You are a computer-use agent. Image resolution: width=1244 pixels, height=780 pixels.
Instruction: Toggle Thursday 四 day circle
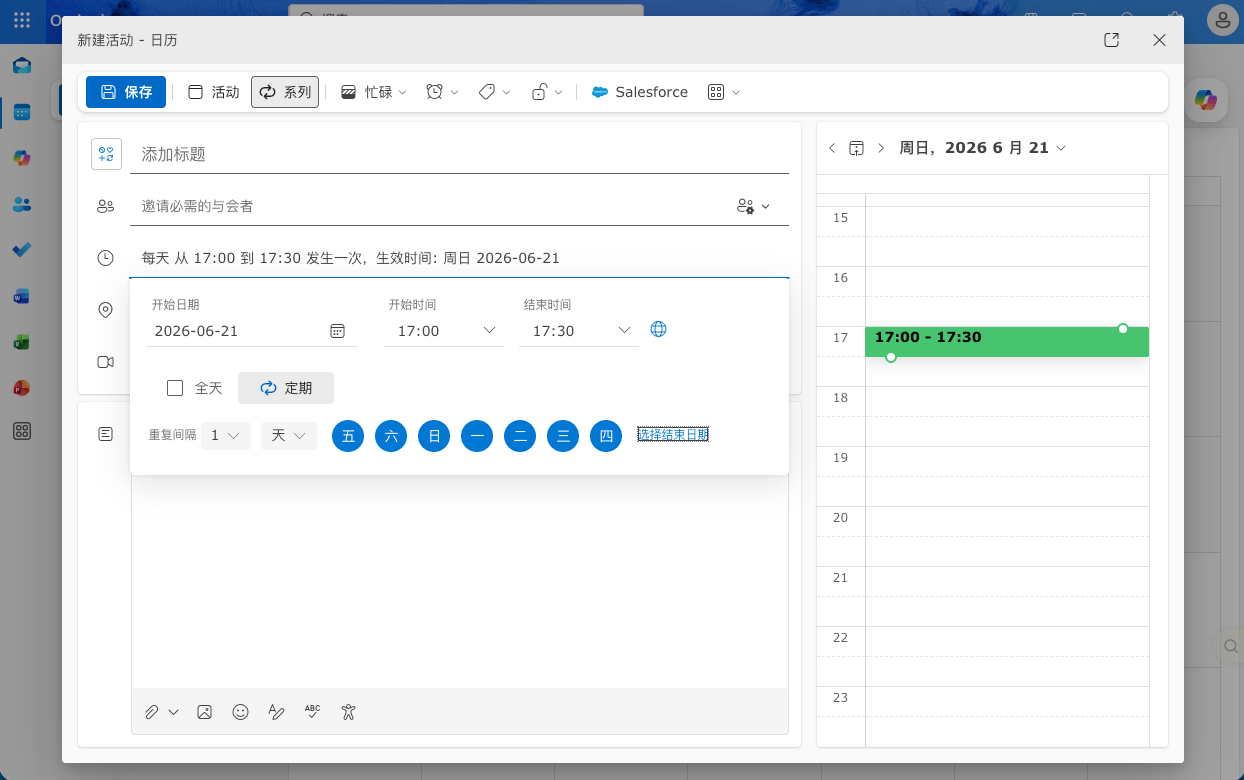(x=606, y=436)
